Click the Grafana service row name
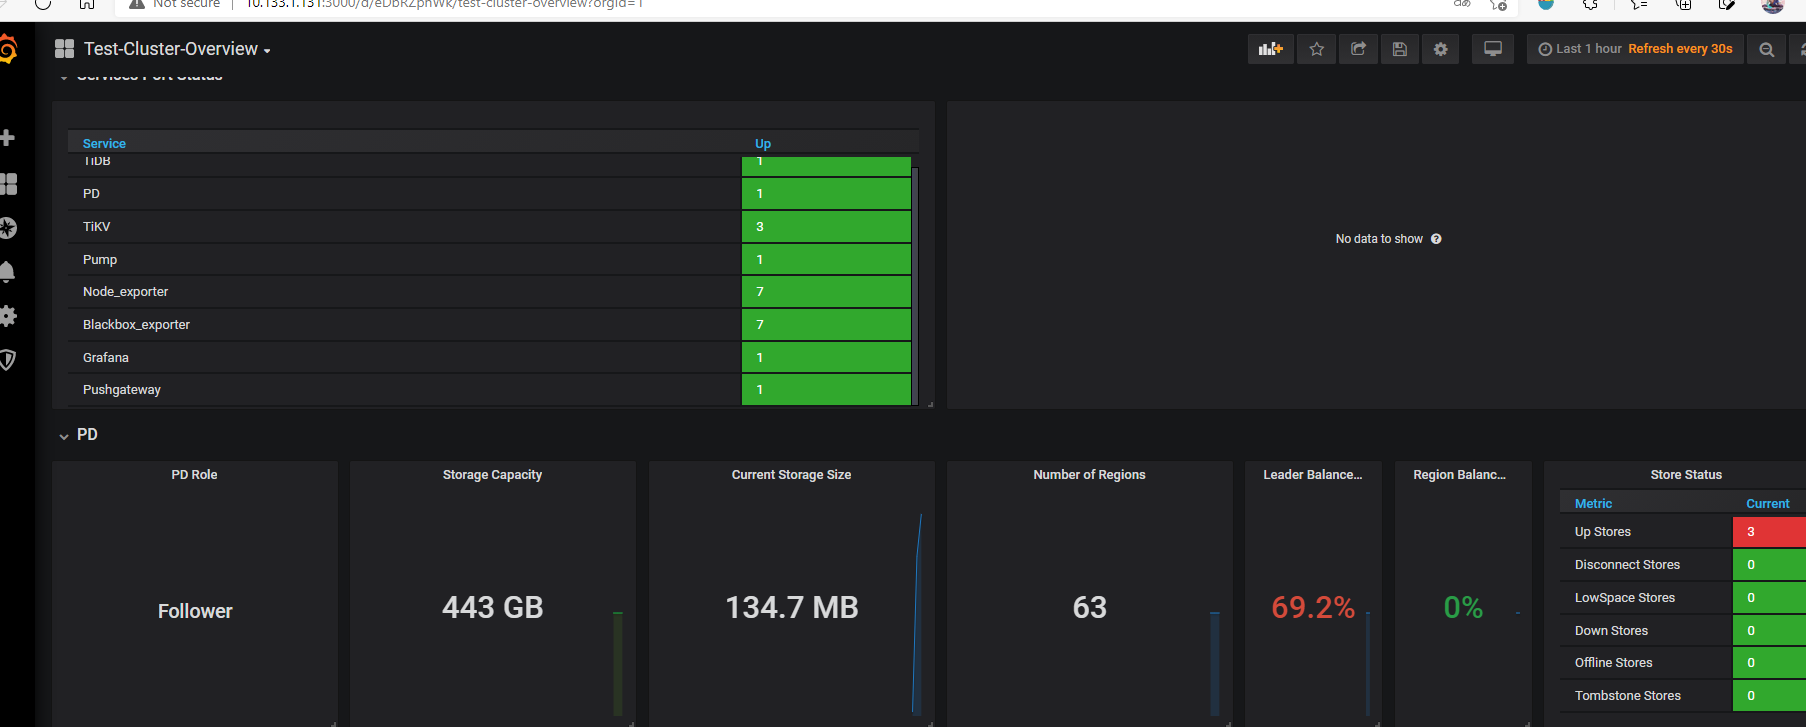The width and height of the screenshot is (1806, 727). [106, 358]
